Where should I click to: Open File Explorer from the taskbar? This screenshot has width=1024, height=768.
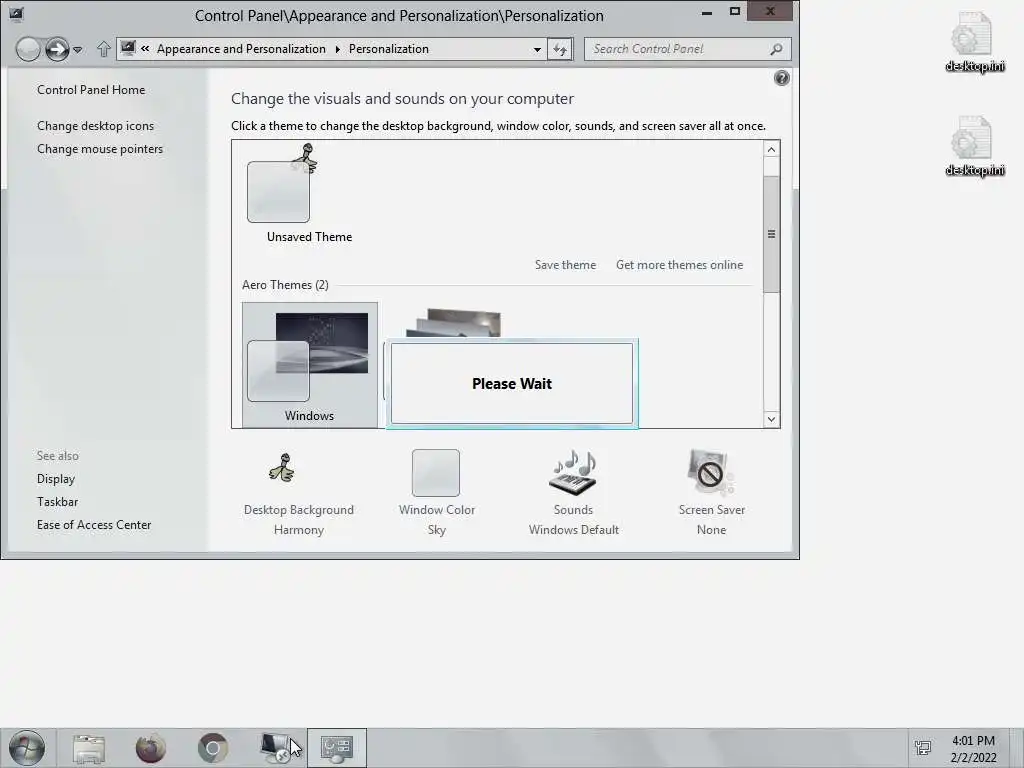(89, 748)
